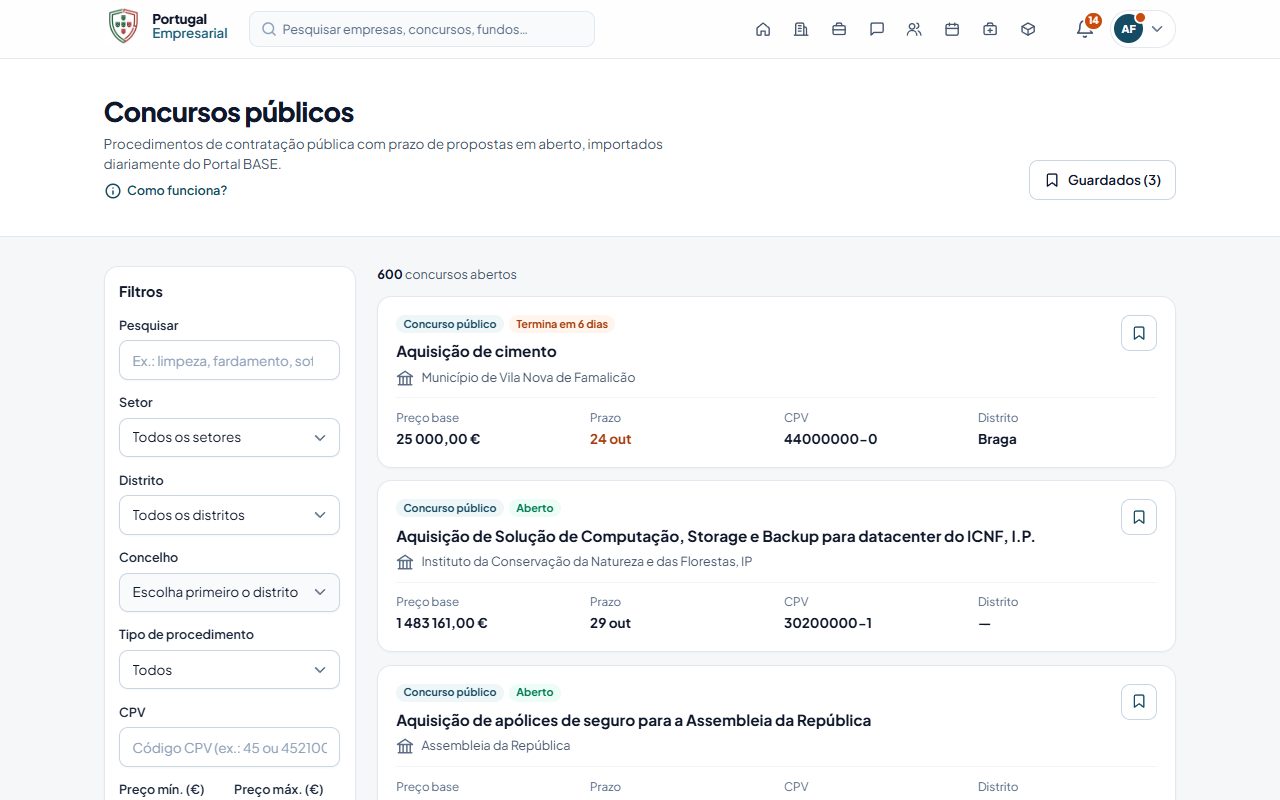Click Instituto da Conservação da Natureza entity
Screen dimensions: 1280x800
(587, 562)
